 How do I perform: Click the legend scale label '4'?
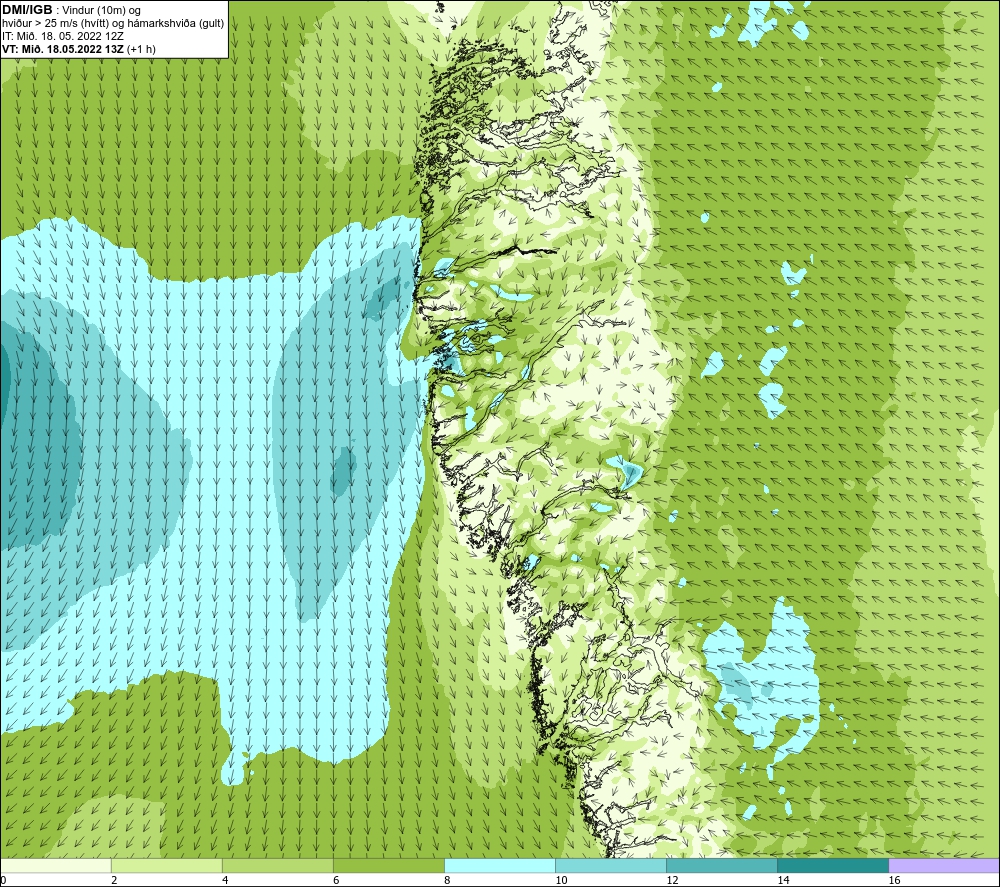click(x=224, y=880)
